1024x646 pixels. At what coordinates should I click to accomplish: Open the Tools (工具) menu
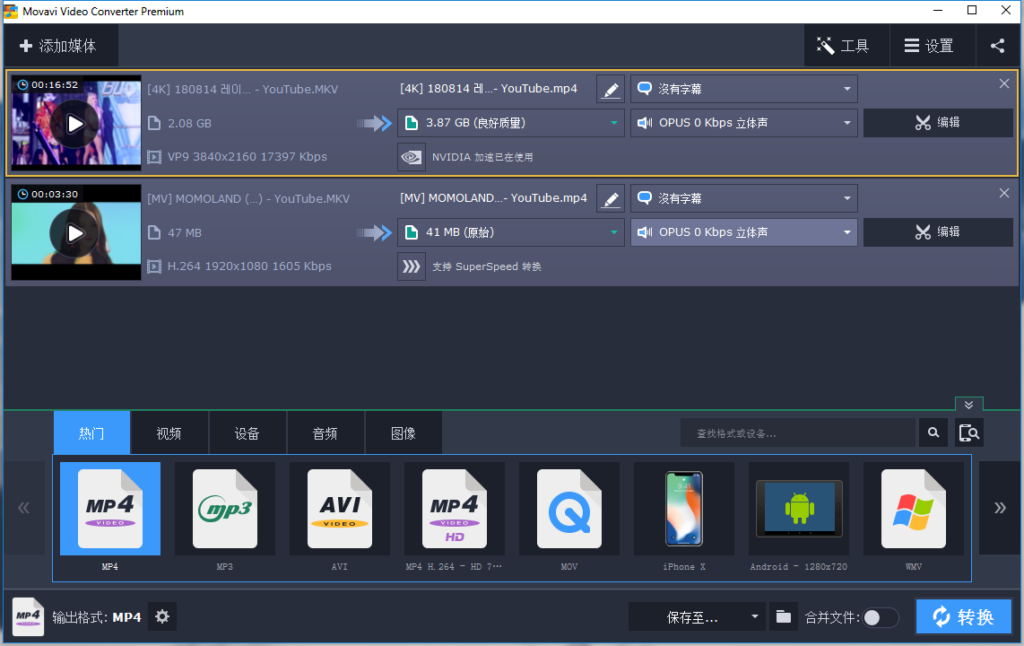click(x=846, y=46)
